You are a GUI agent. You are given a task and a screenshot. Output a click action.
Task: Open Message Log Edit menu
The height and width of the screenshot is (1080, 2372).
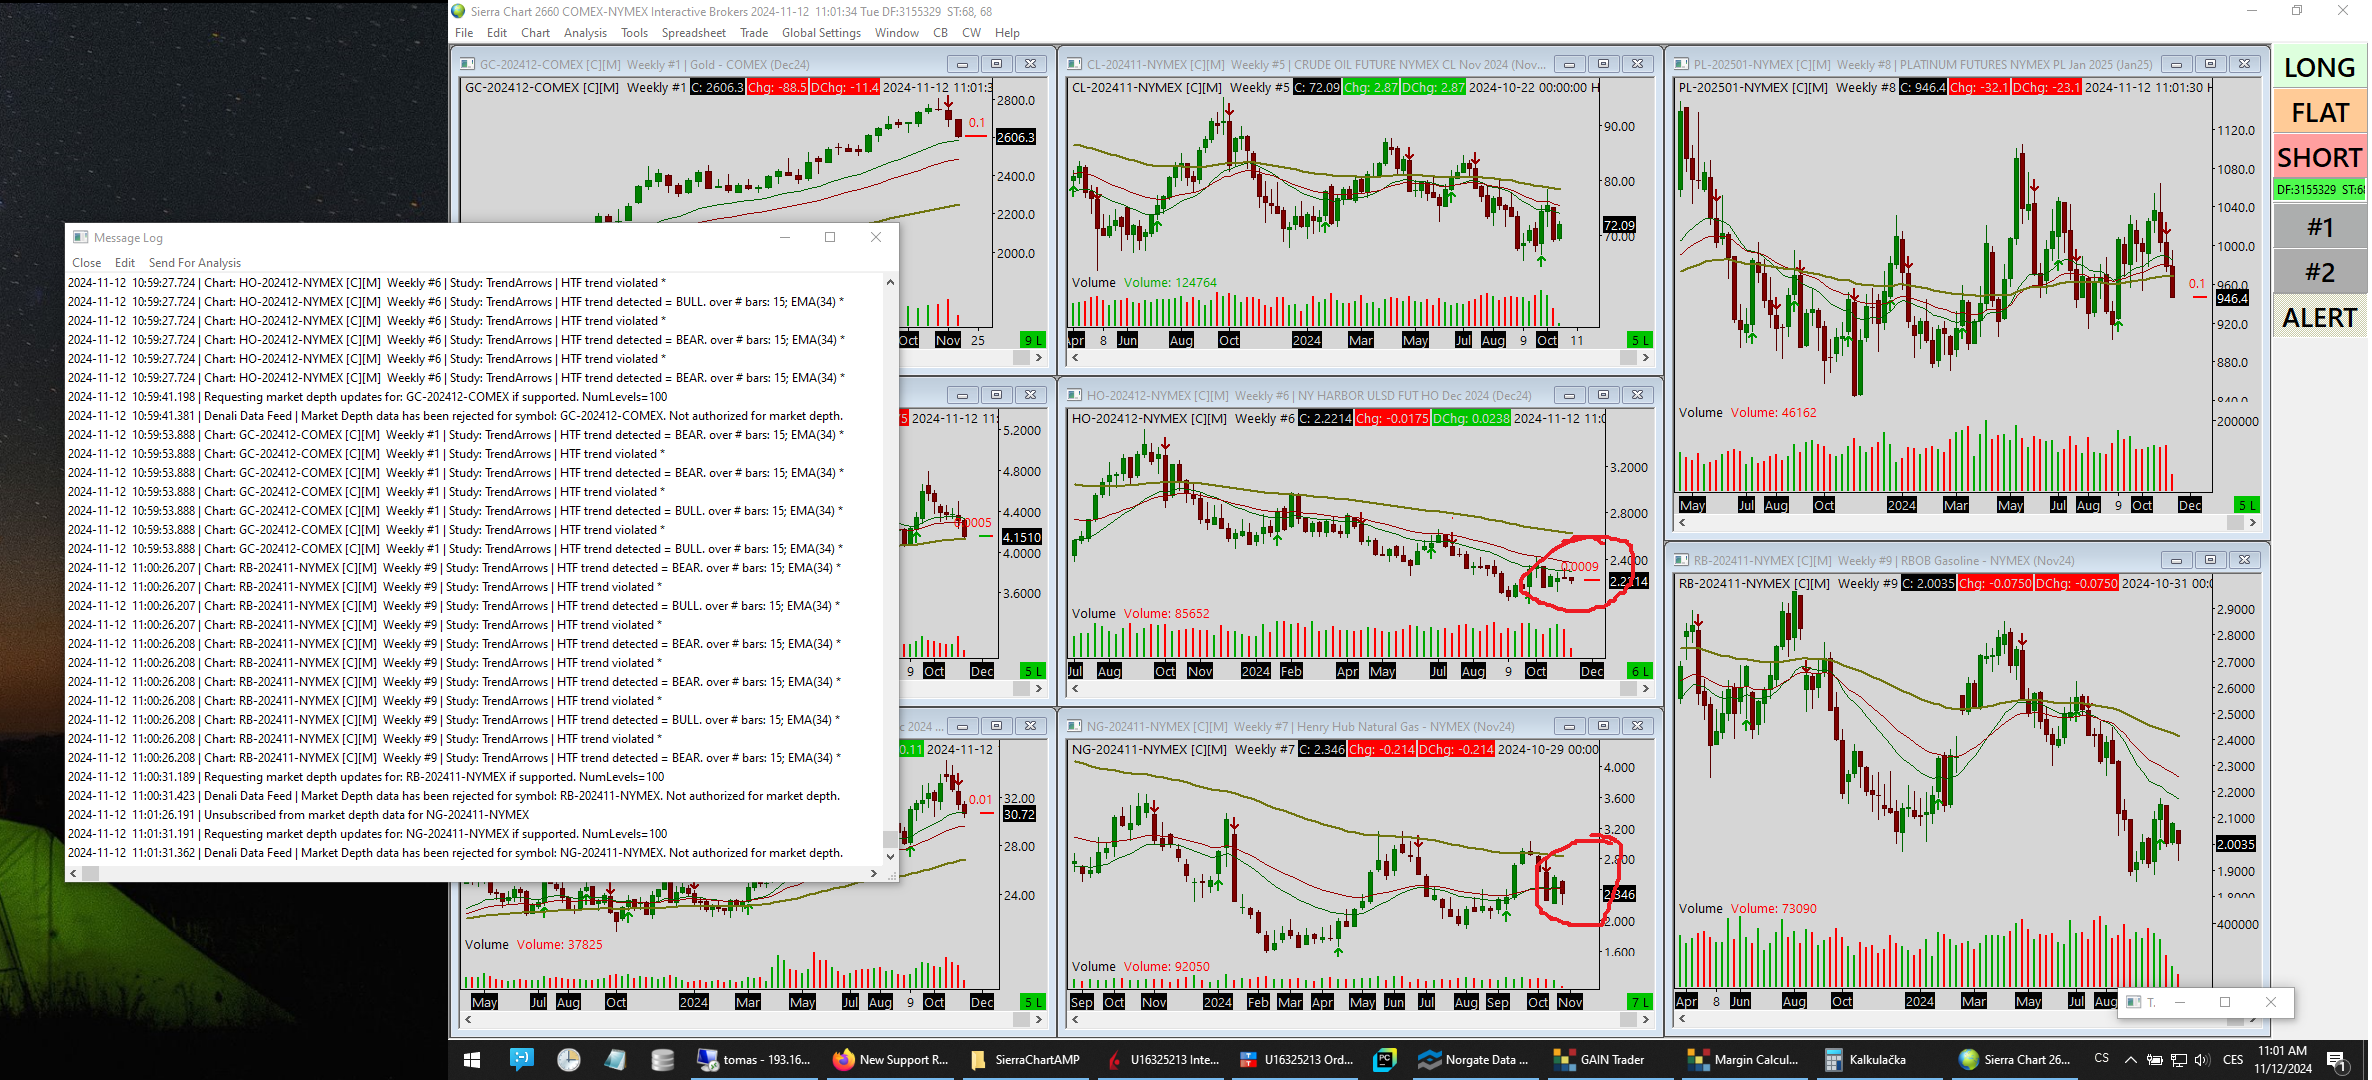pyautogui.click(x=124, y=263)
